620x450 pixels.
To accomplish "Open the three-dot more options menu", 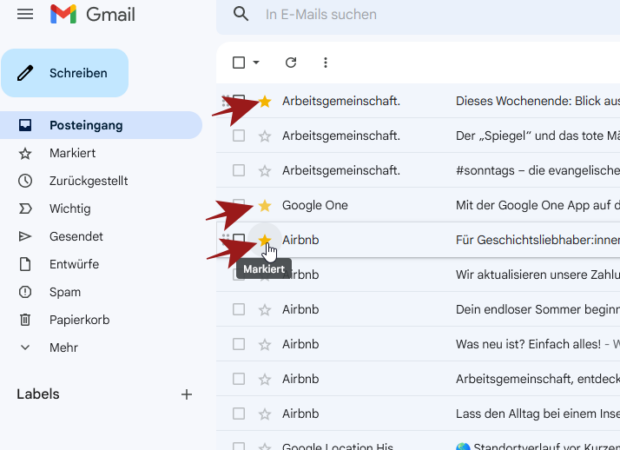I will coord(325,62).
